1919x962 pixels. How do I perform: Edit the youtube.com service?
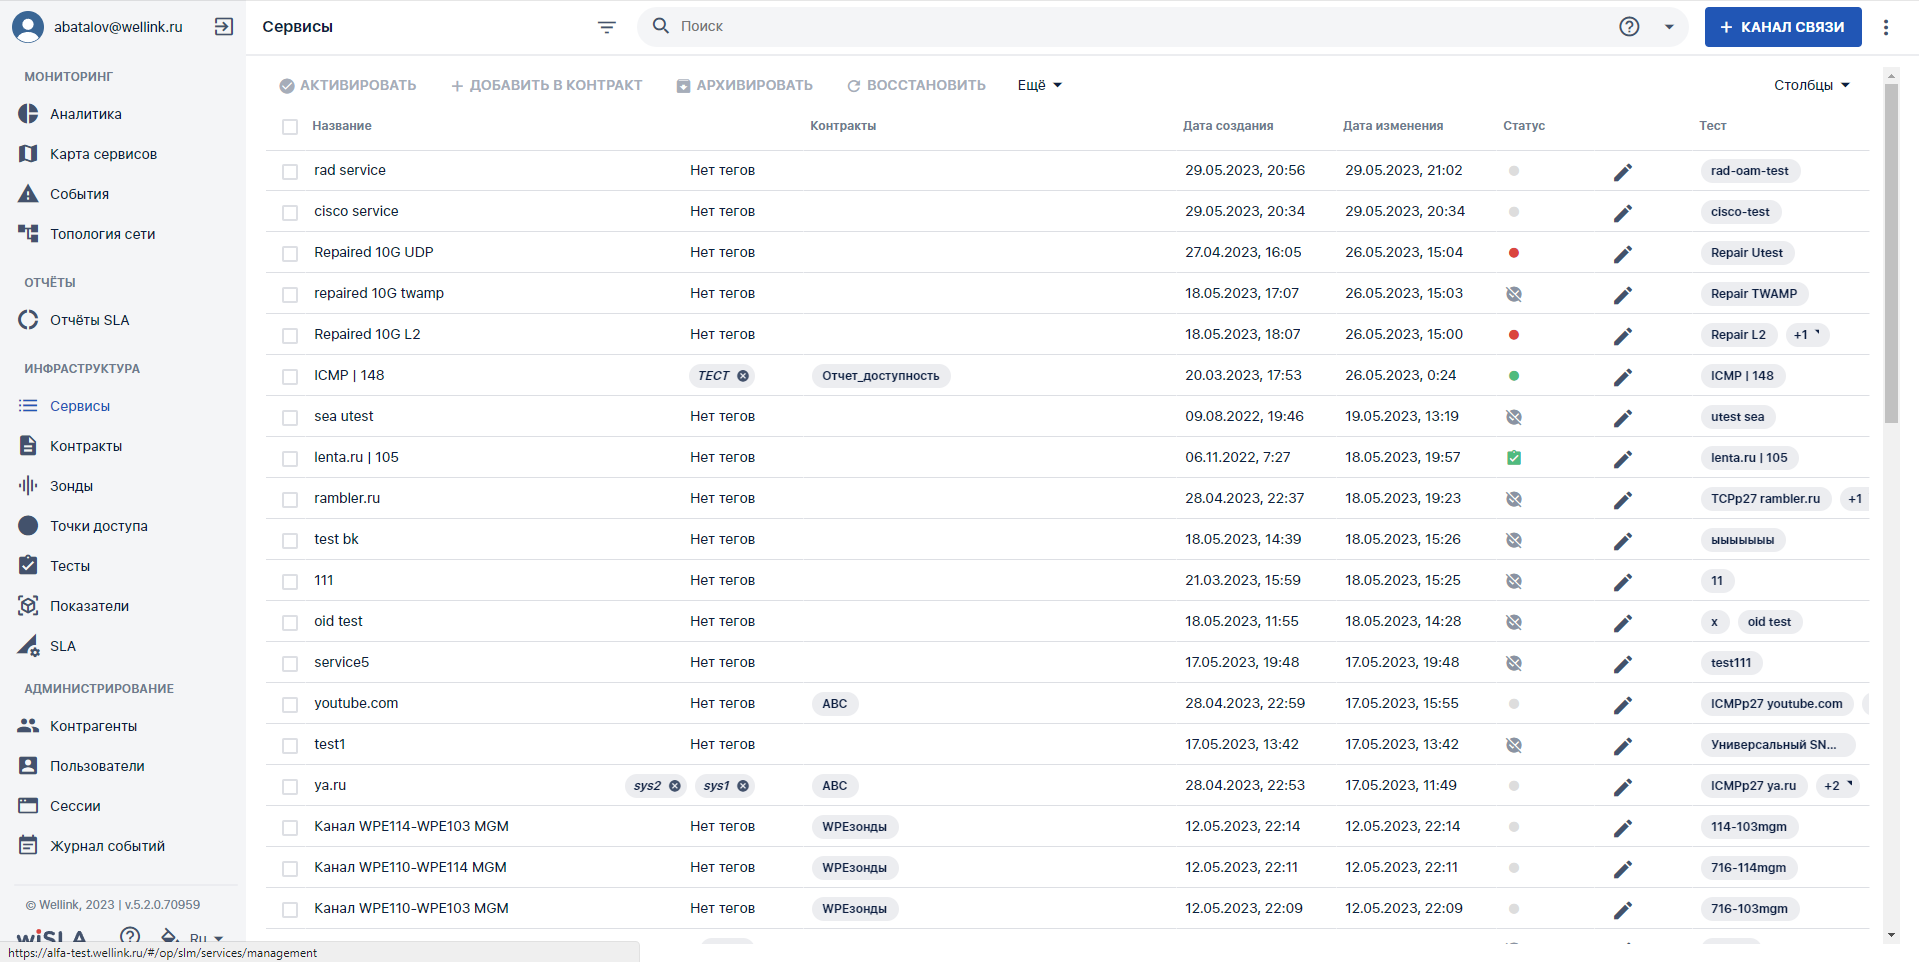1622,705
